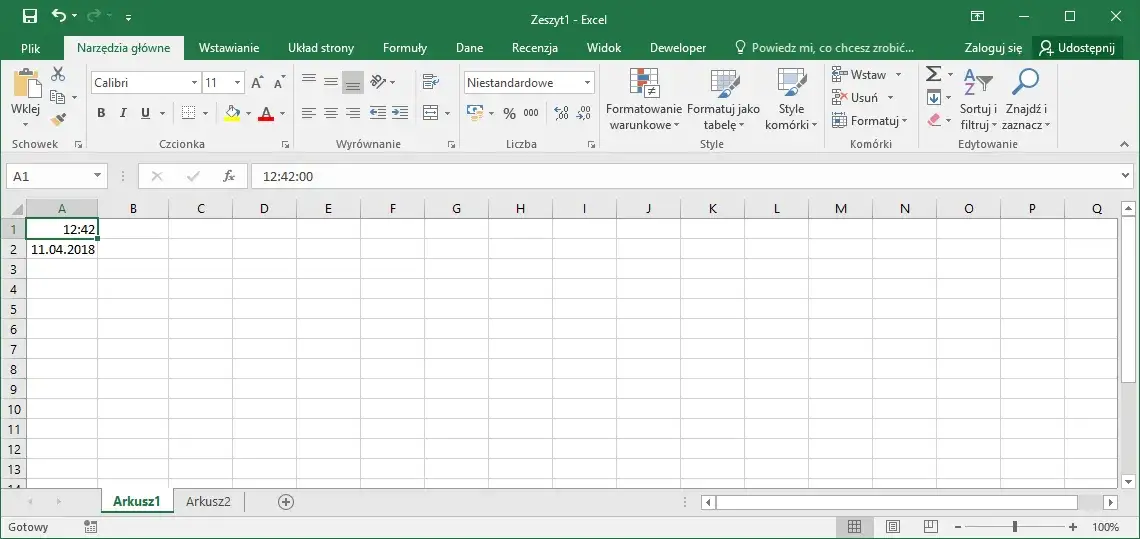The image size is (1140, 539).
Task: Click the Merge and Center icon
Action: [x=431, y=113]
